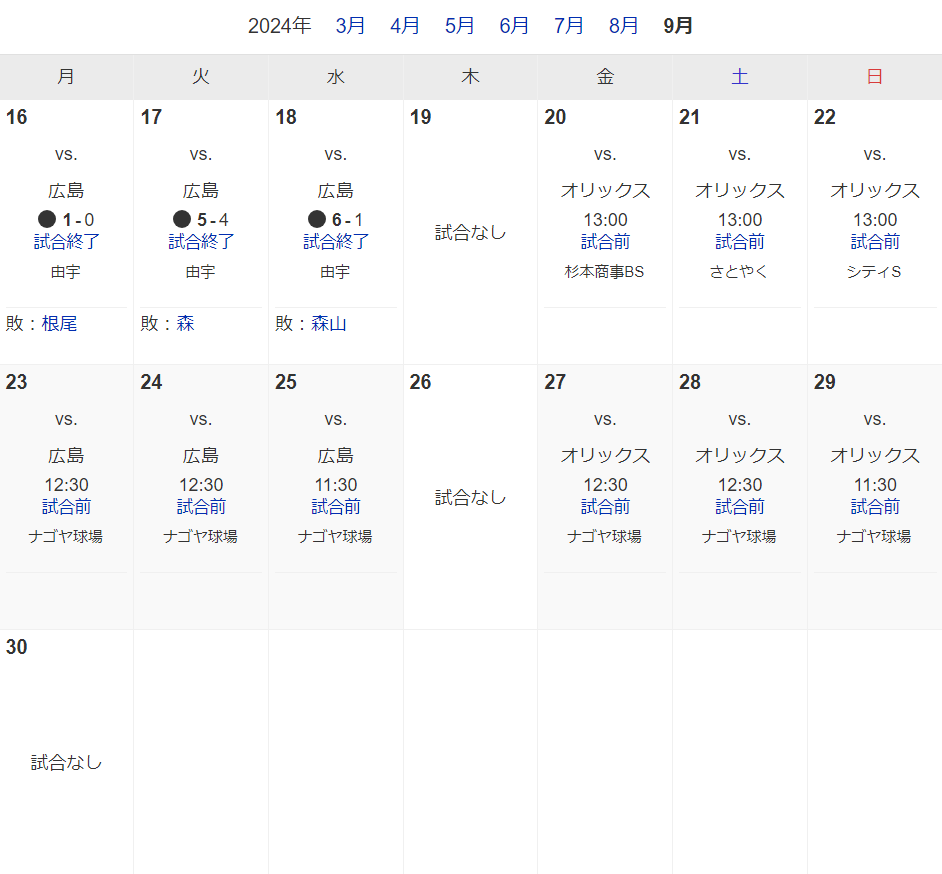Click venue ナゴヤ球場 on September 29
942x874 pixels.
875,536
